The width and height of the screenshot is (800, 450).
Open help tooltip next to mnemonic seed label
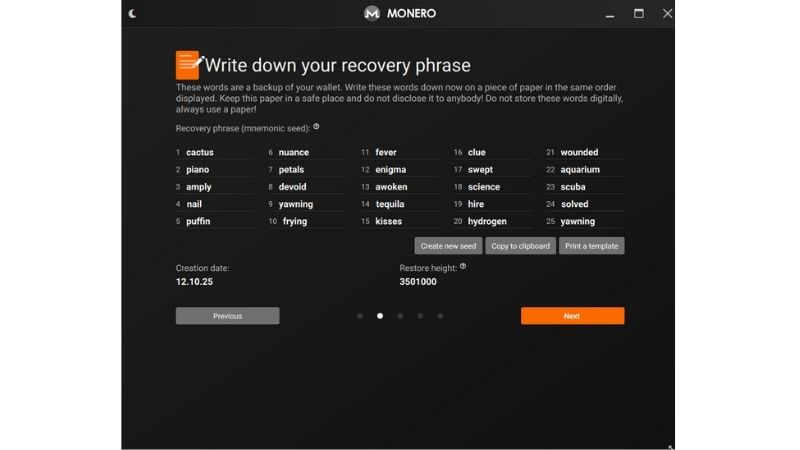[x=316, y=127]
